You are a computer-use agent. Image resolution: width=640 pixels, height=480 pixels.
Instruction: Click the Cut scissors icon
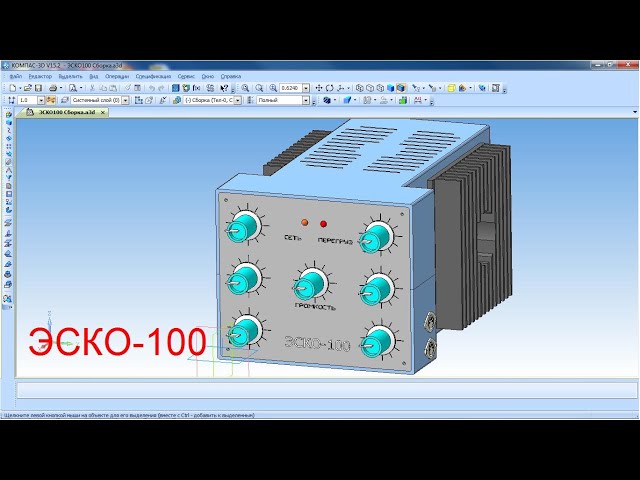pos(92,88)
